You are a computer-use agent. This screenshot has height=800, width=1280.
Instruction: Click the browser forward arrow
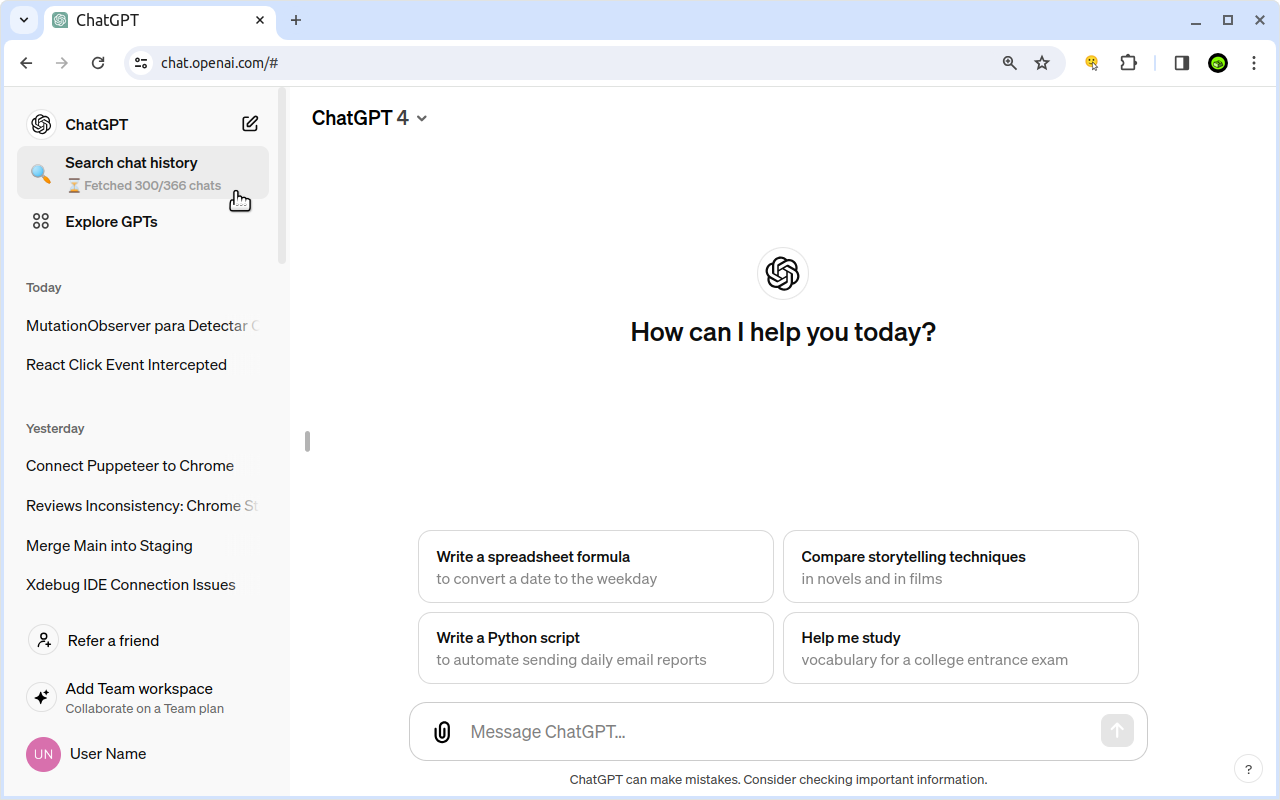(62, 63)
